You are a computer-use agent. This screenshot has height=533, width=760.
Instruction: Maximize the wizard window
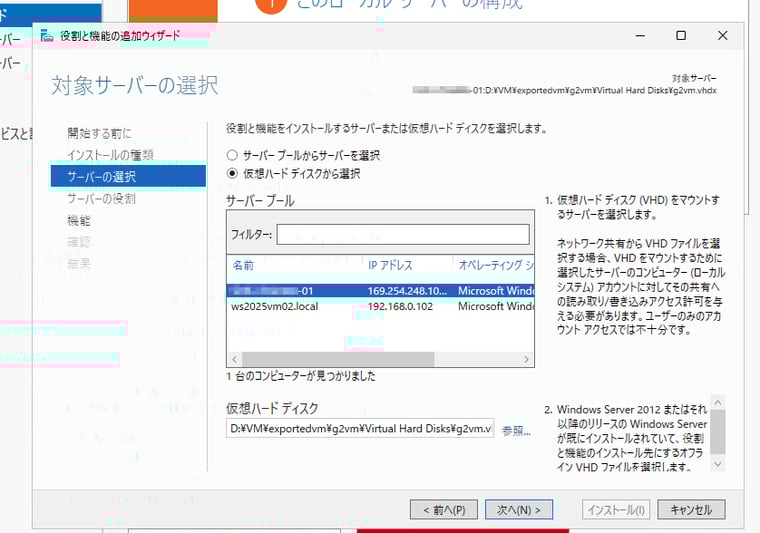(x=681, y=35)
